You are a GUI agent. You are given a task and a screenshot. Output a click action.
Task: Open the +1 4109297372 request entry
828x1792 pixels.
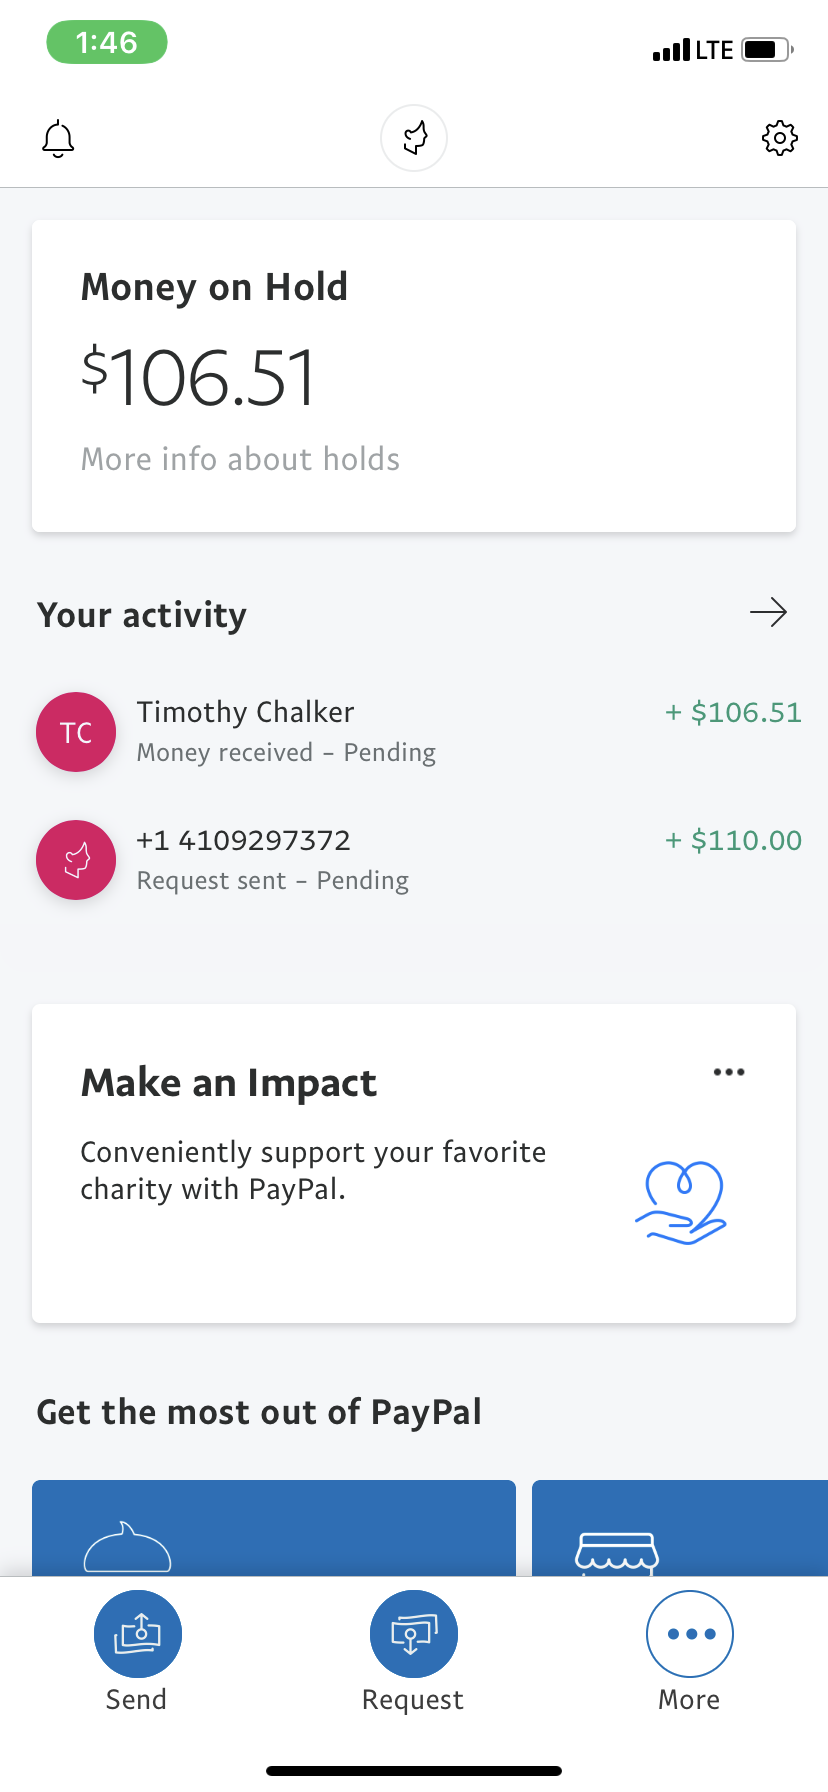(x=414, y=860)
